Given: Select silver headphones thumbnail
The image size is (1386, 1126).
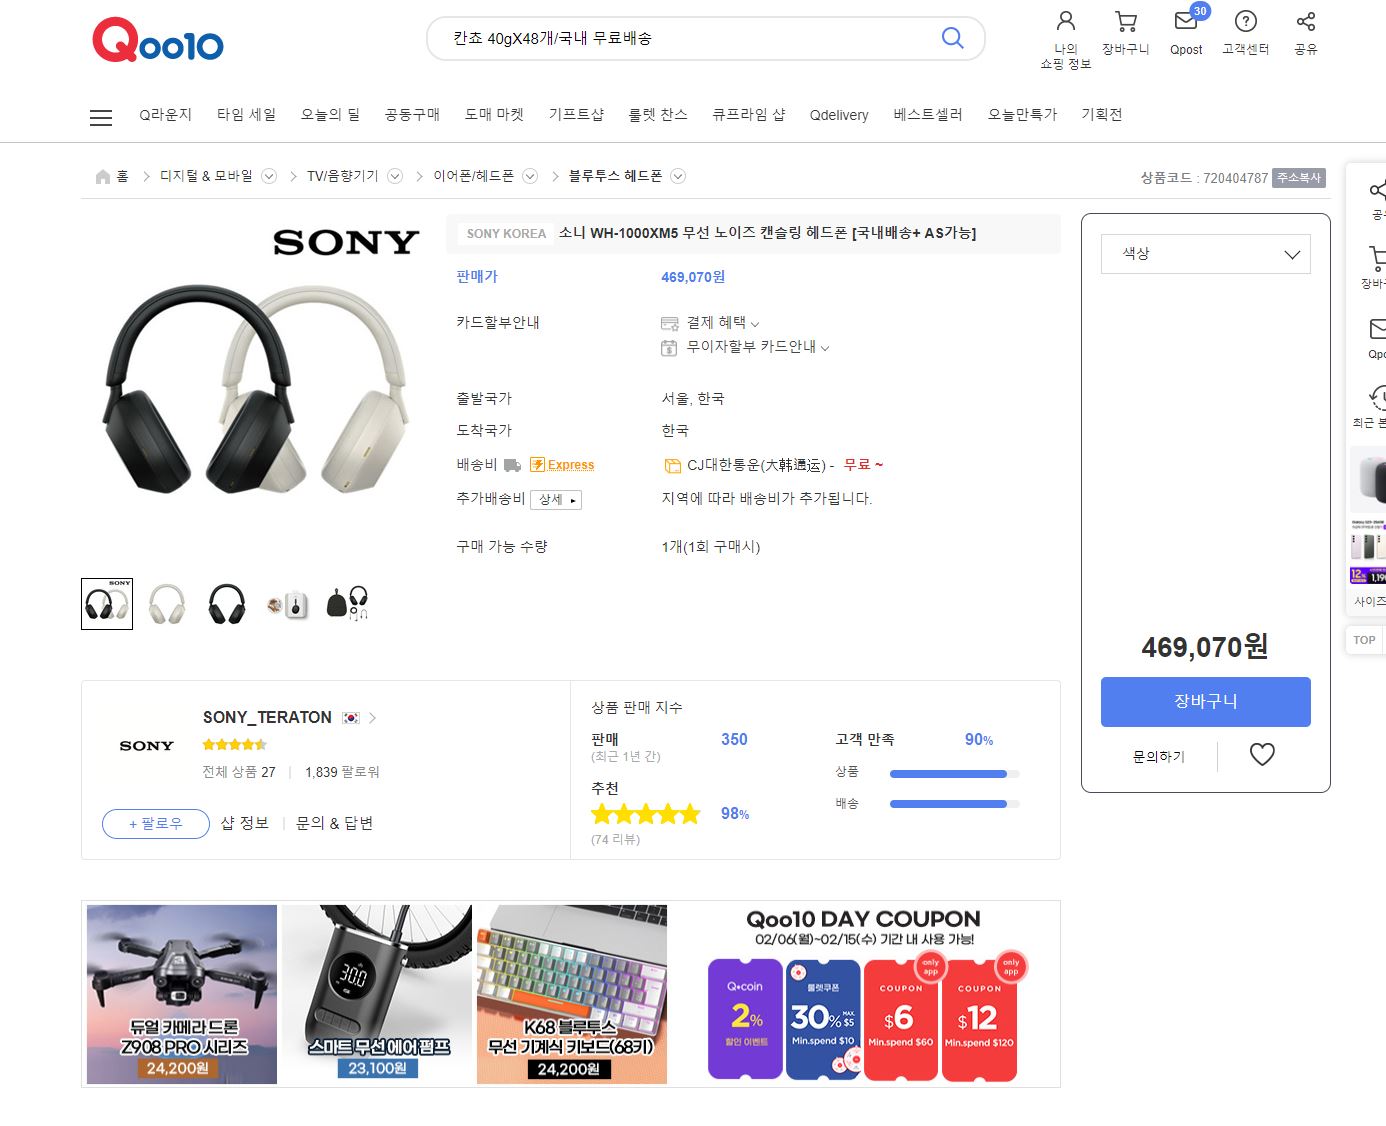Looking at the screenshot, I should (167, 604).
